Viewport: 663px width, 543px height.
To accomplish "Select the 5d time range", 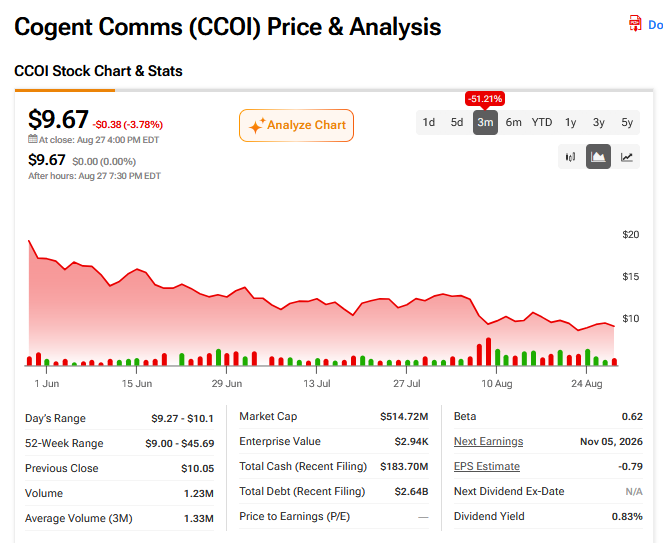I will point(457,123).
